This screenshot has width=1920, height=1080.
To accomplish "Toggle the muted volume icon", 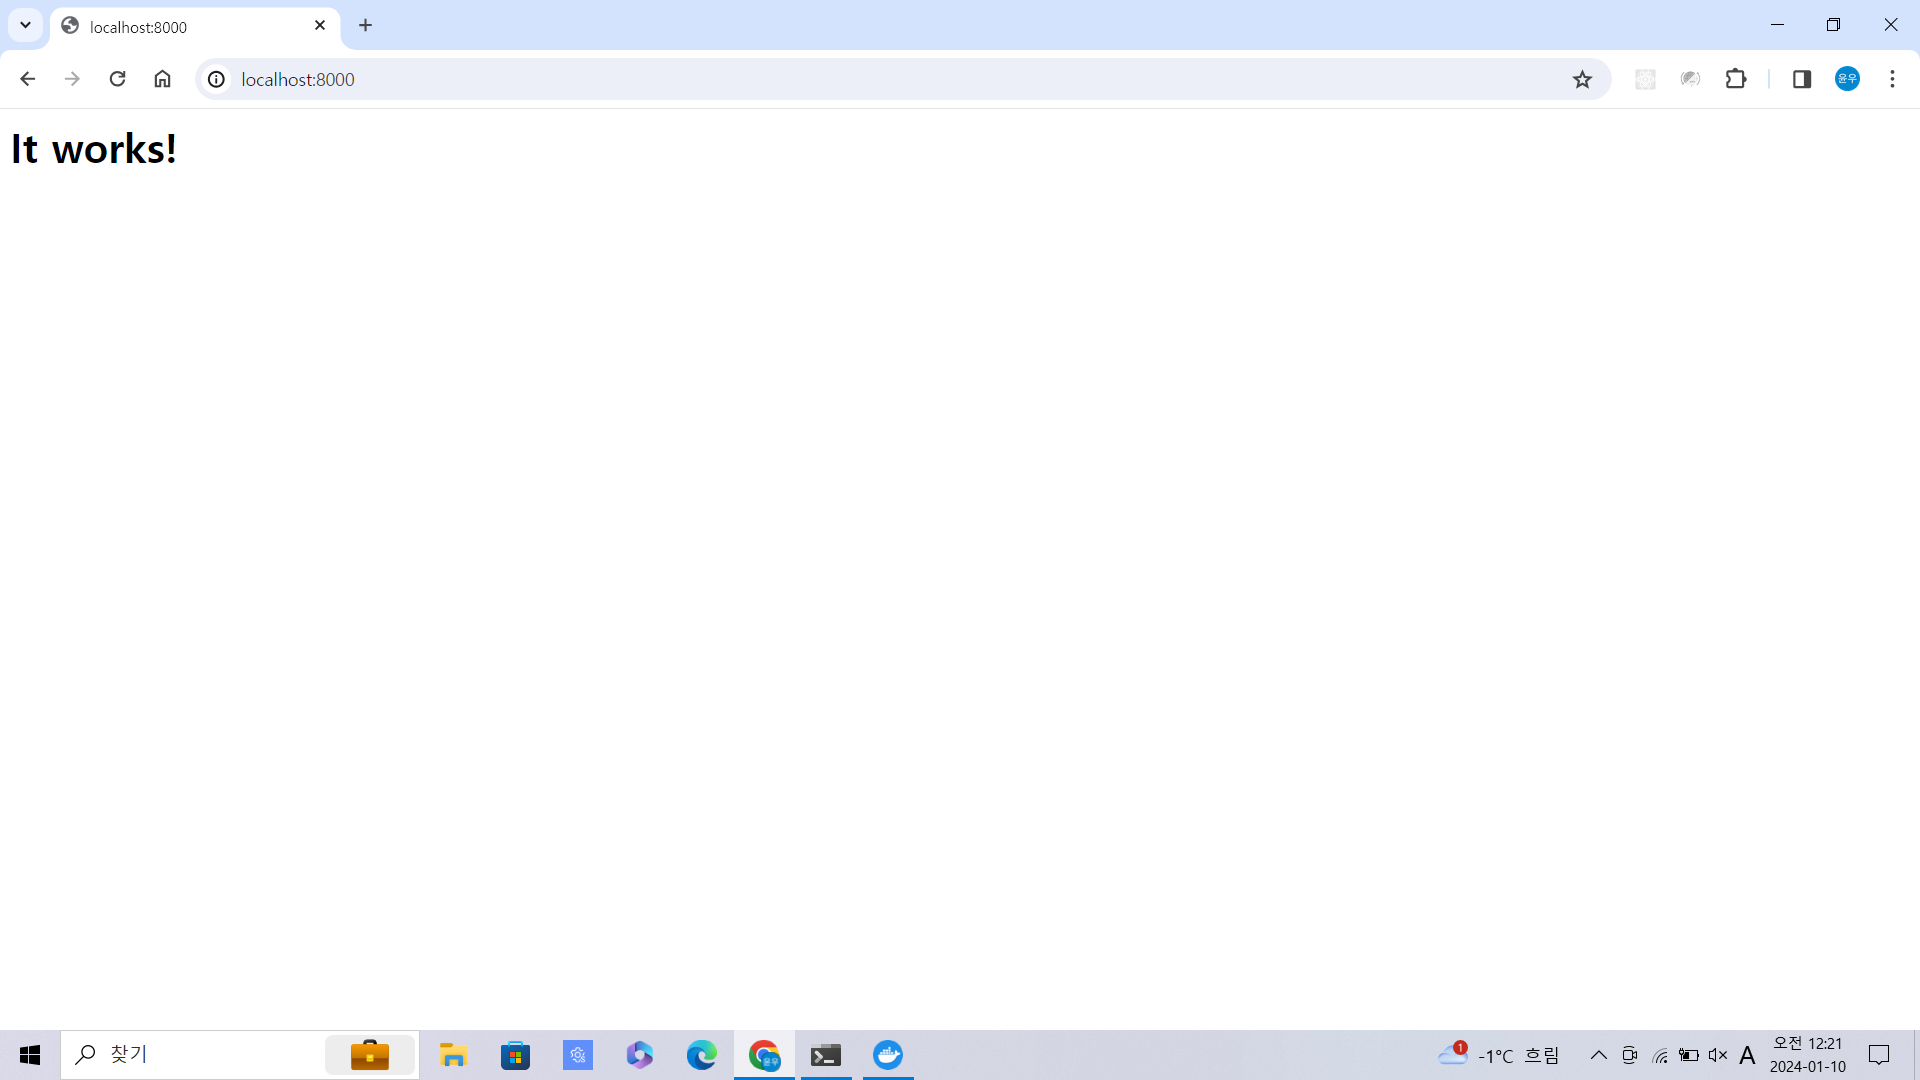I will point(1718,1055).
